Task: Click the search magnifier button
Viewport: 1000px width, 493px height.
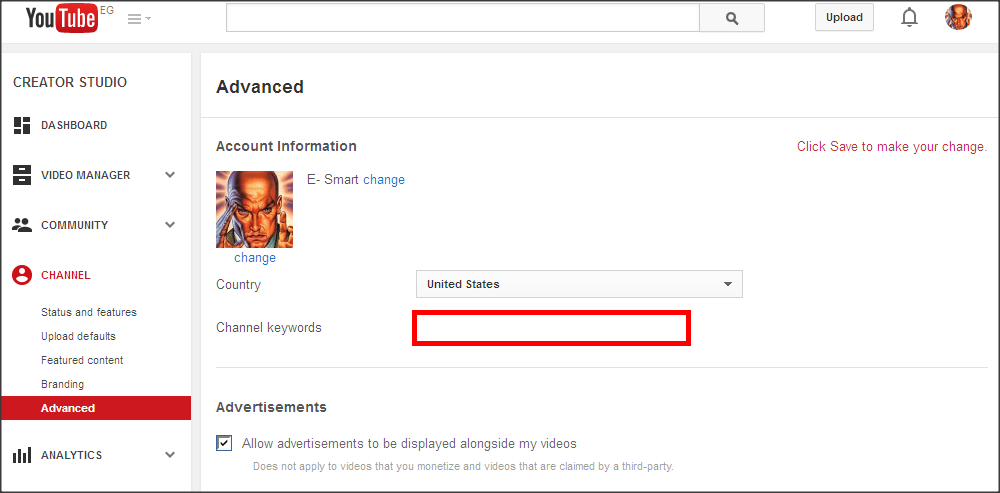Action: coord(732,18)
